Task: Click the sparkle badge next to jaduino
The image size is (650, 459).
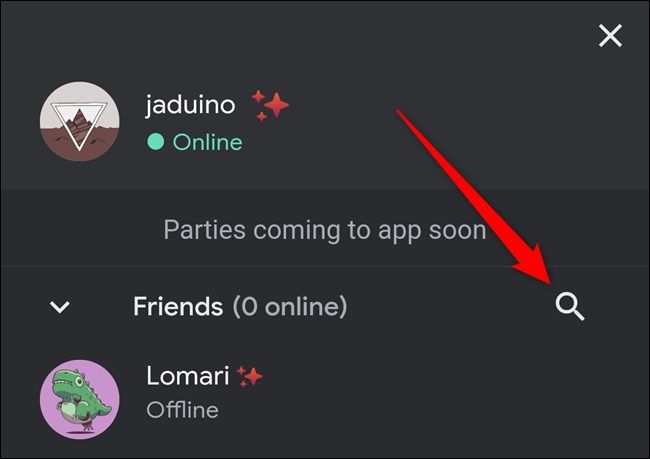Action: (270, 105)
